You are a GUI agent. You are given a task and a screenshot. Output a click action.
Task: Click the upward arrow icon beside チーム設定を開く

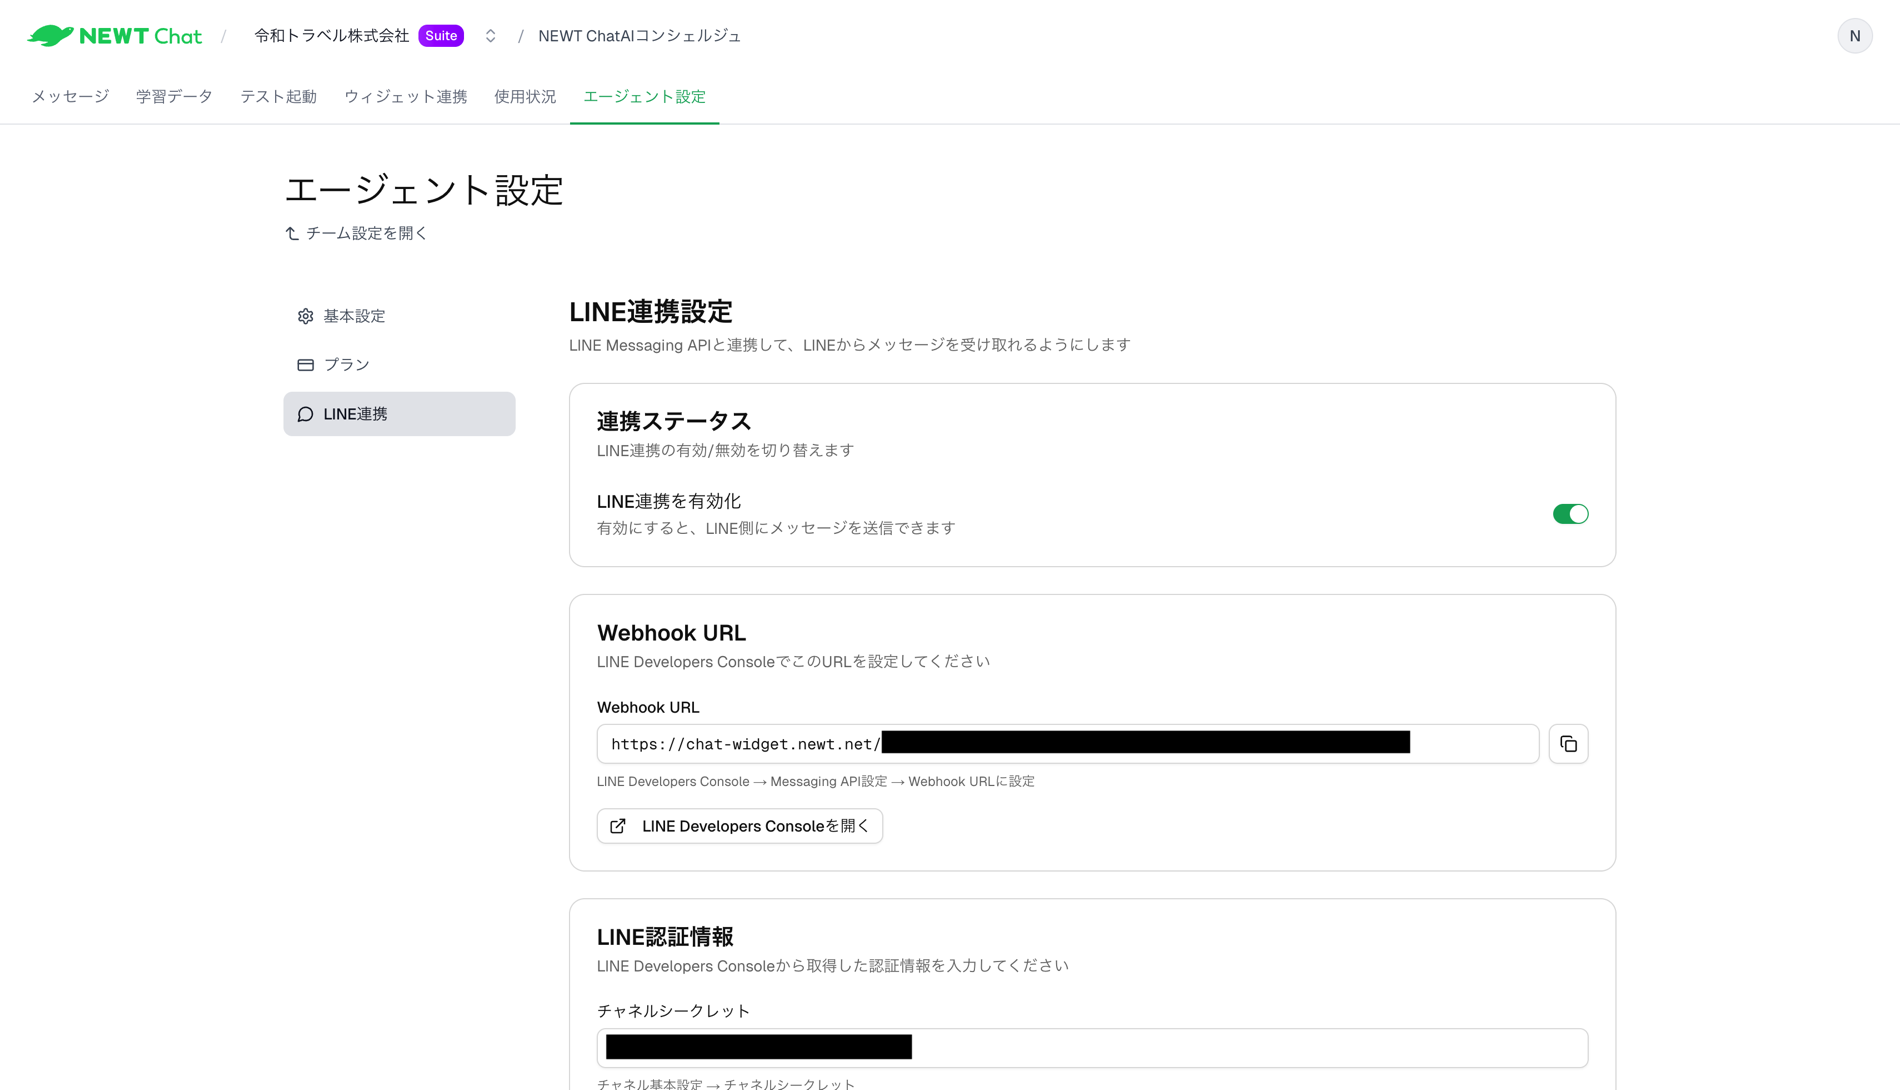click(290, 232)
